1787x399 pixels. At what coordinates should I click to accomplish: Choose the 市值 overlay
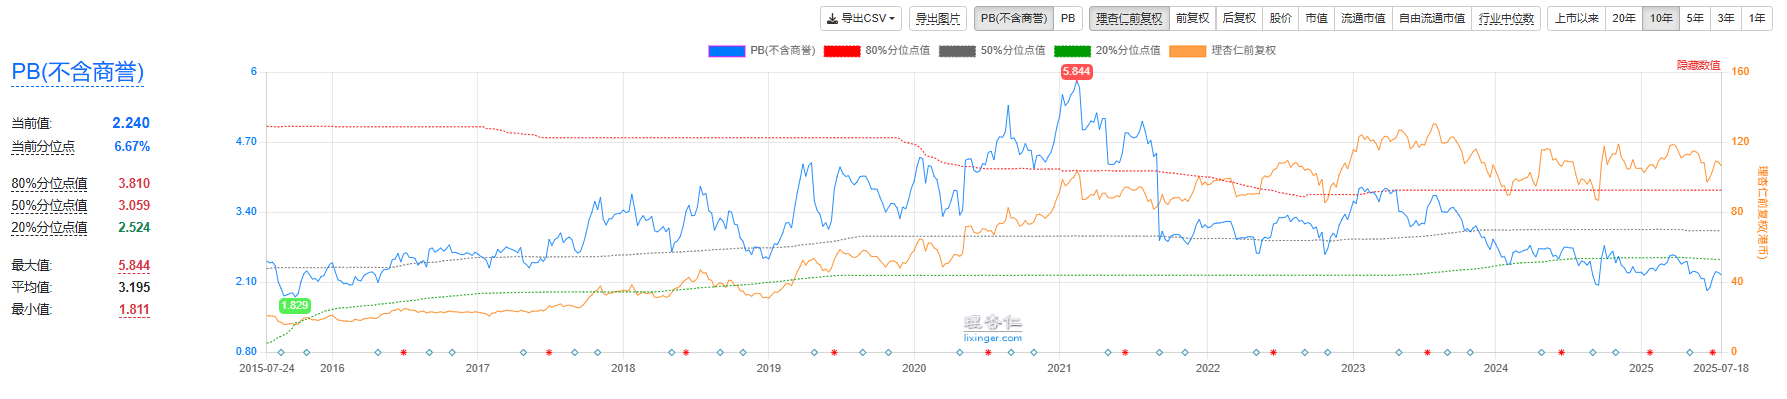click(x=1317, y=18)
